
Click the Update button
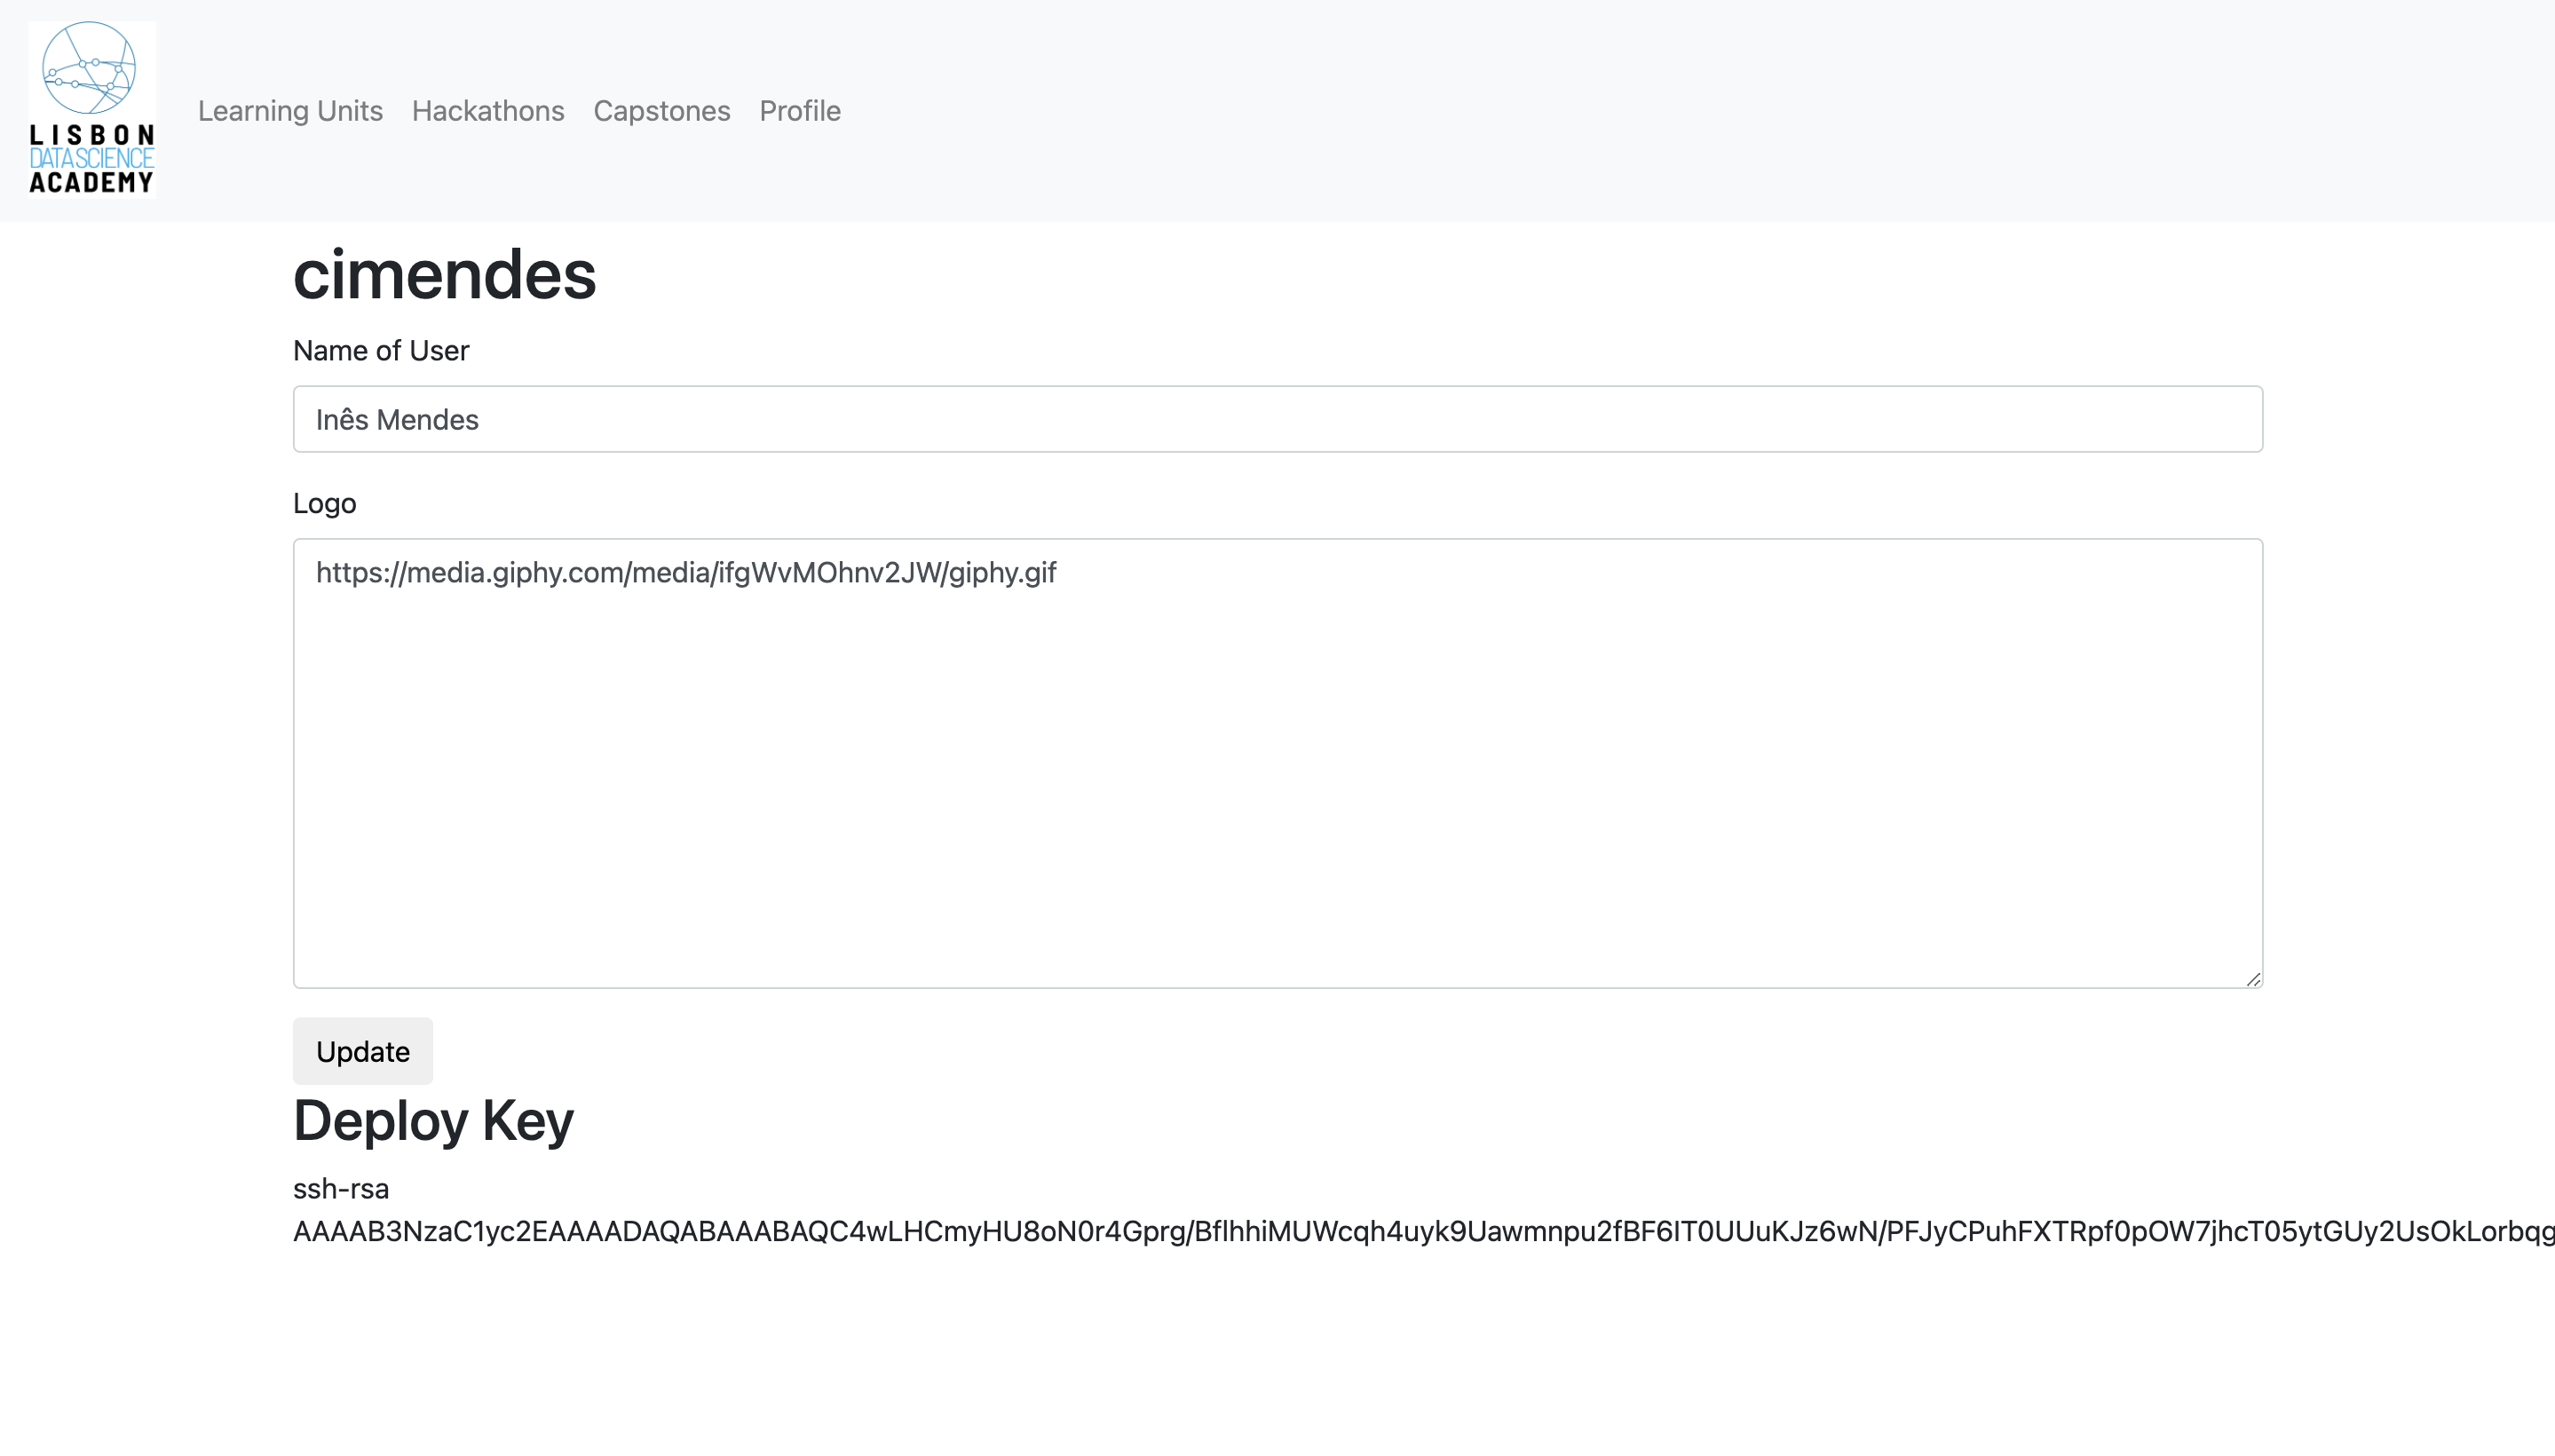click(362, 1051)
